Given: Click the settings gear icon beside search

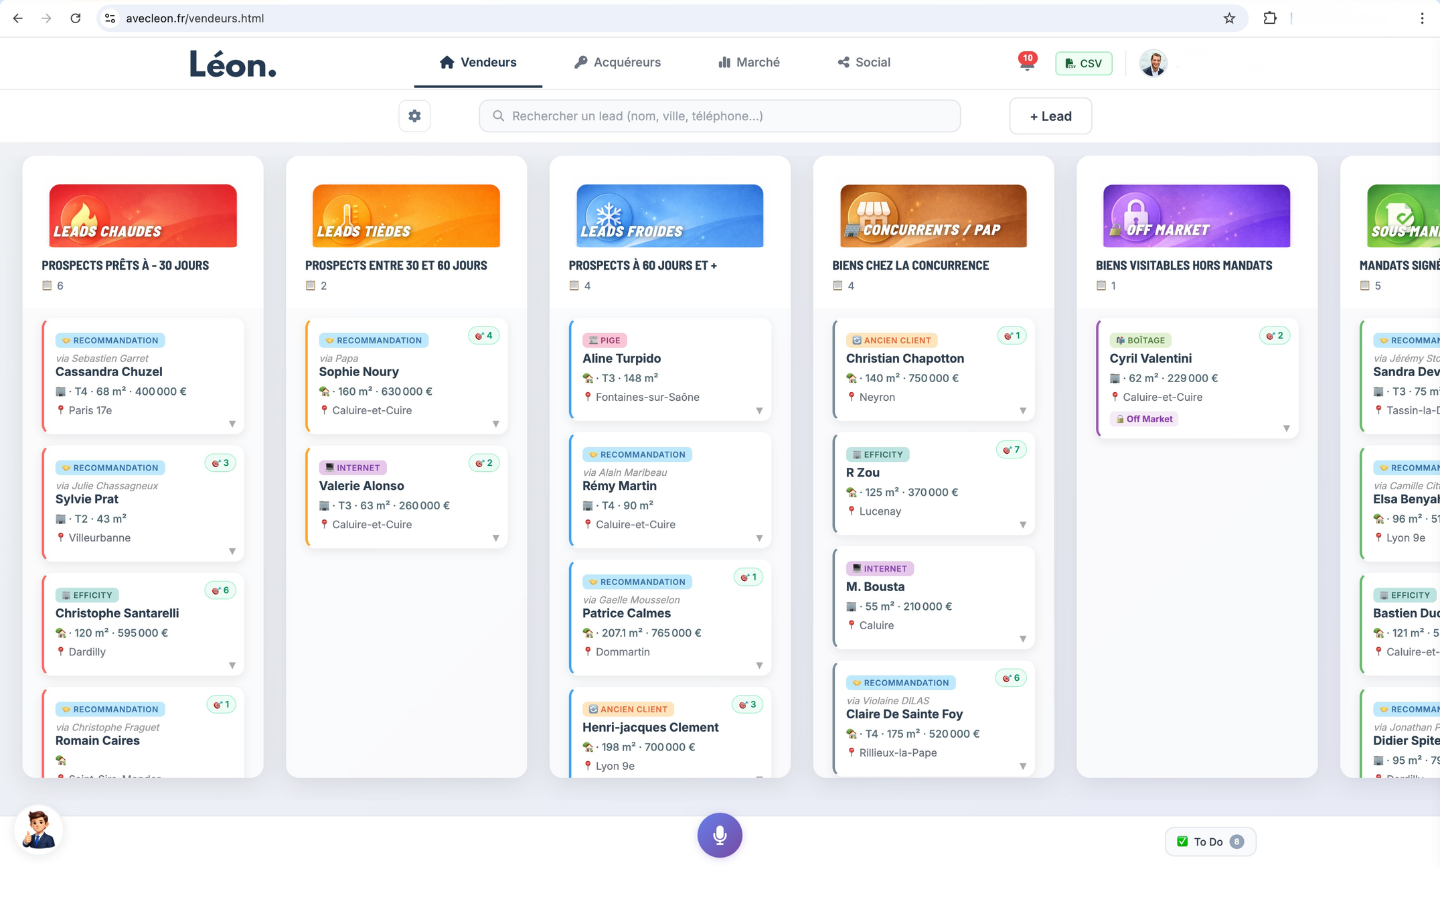Looking at the screenshot, I should [414, 116].
